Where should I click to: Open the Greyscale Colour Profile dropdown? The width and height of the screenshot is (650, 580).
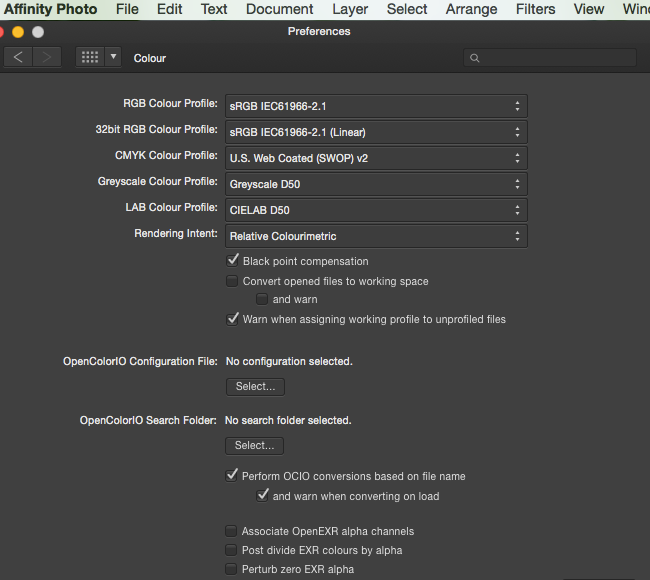tap(376, 184)
